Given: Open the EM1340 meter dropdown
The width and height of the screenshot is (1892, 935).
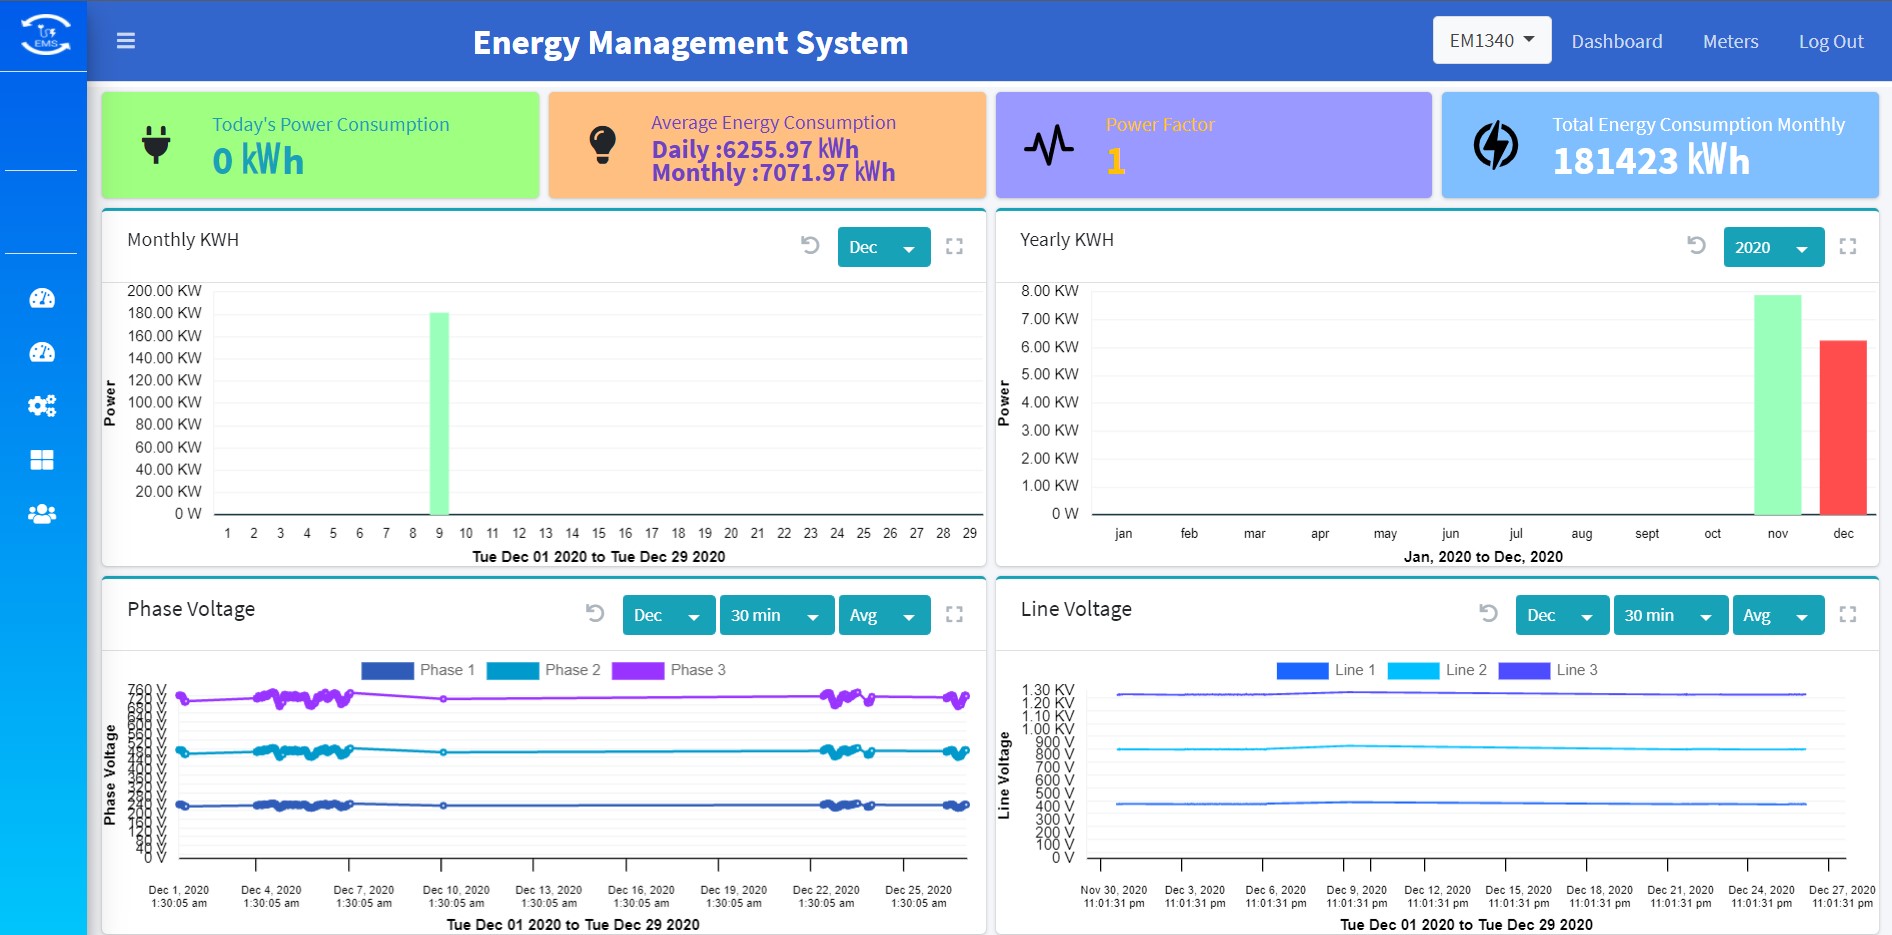Looking at the screenshot, I should [1491, 41].
